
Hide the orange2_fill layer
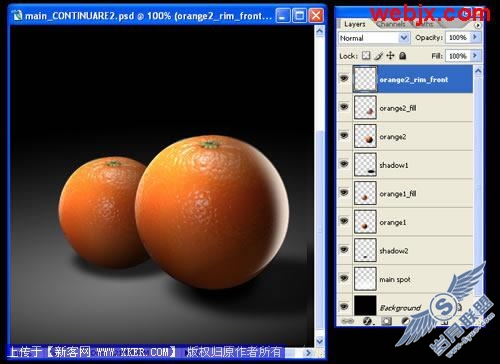click(x=344, y=107)
